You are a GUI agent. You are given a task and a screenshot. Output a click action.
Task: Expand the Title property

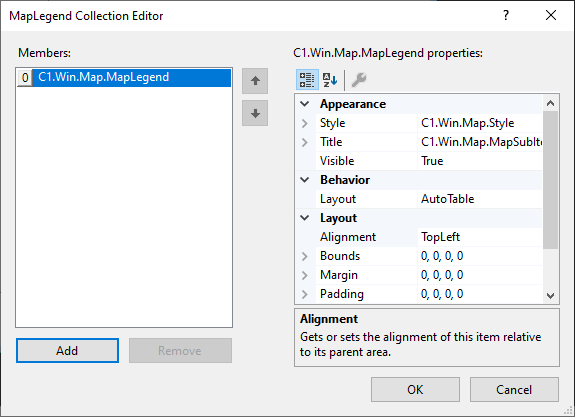[x=305, y=142]
